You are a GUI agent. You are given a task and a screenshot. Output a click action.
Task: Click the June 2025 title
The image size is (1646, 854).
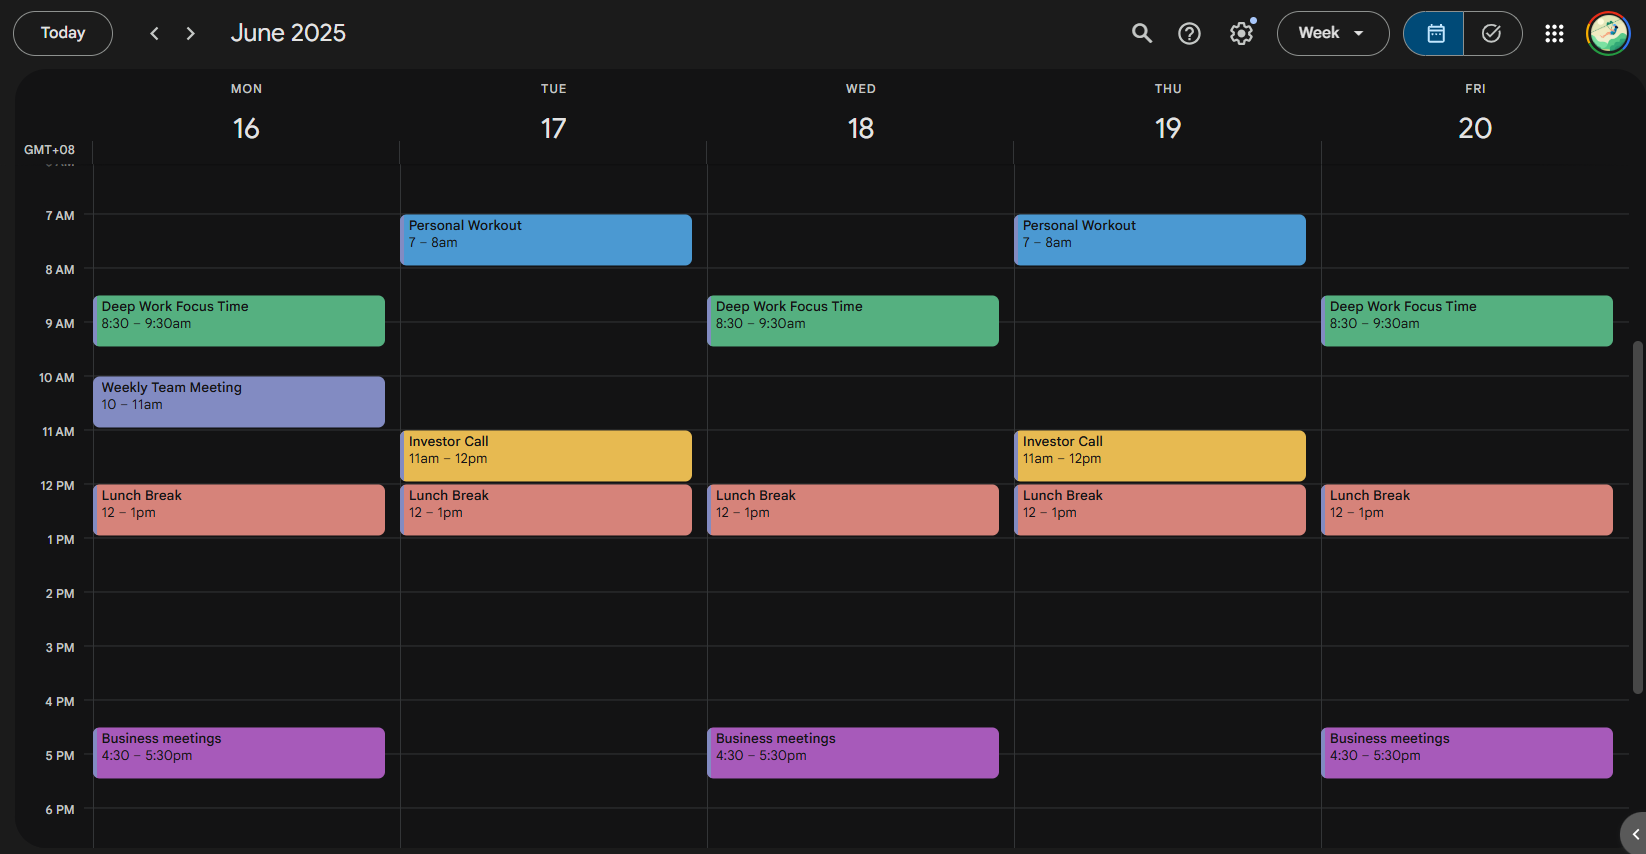288,33
